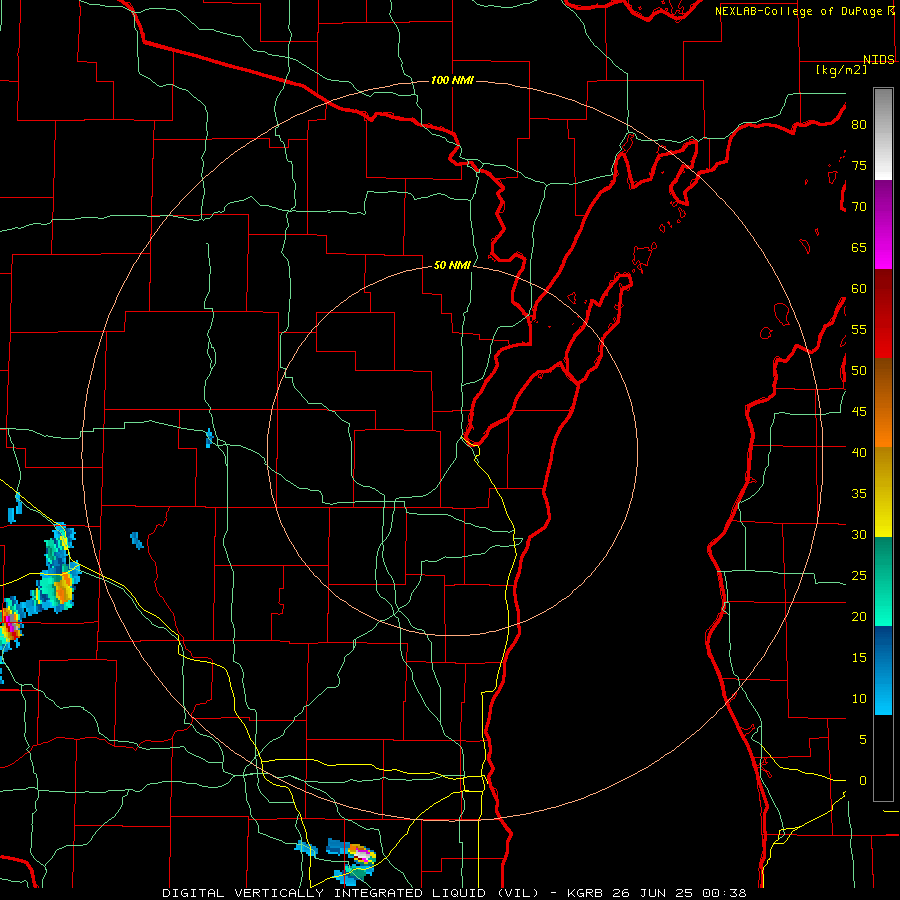This screenshot has height=900, width=900.
Task: Click the scale value 80
Action: tap(859, 125)
